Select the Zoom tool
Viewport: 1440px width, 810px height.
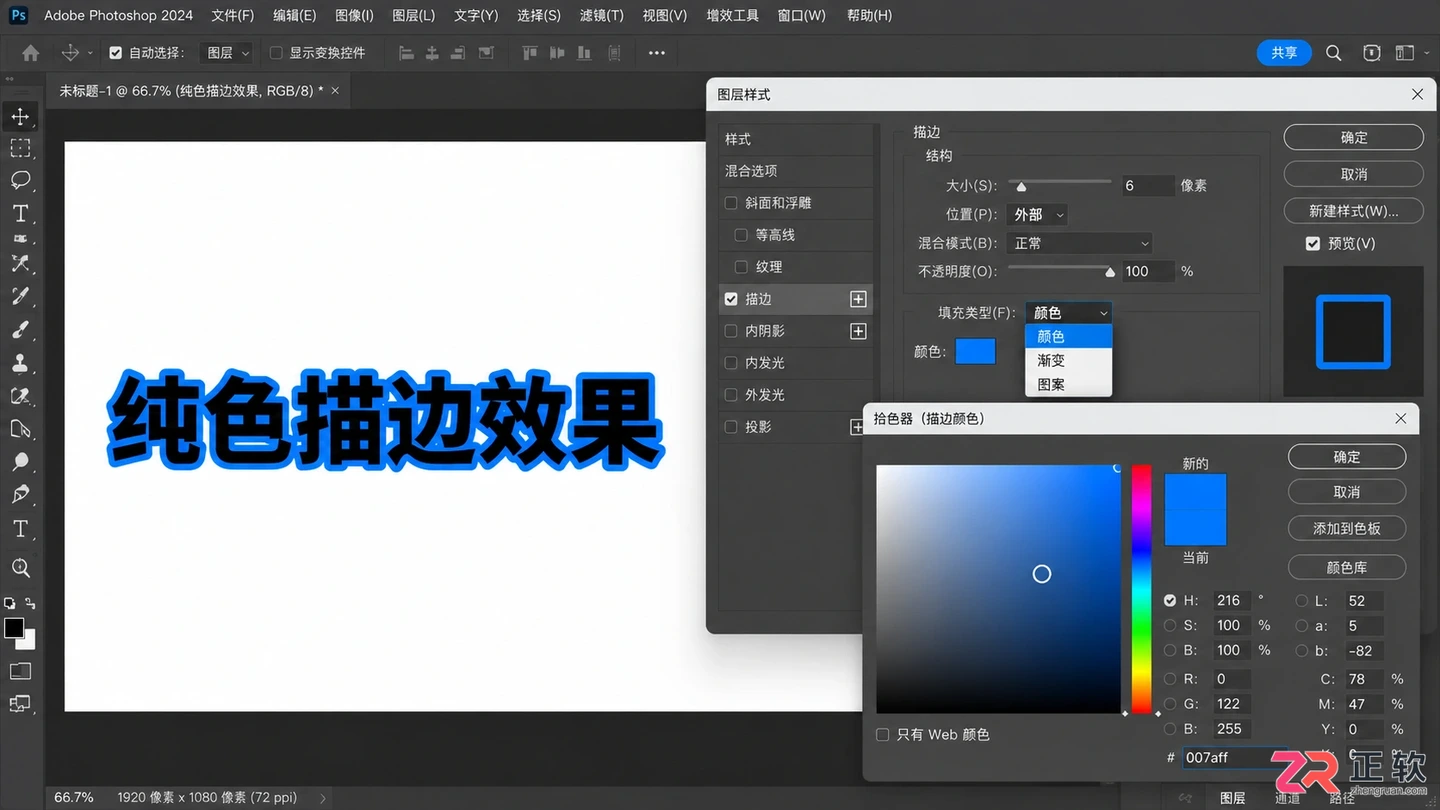coord(20,568)
